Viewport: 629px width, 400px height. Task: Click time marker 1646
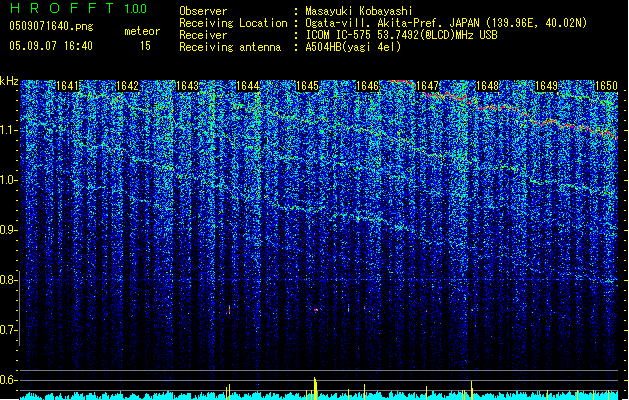coord(367,86)
